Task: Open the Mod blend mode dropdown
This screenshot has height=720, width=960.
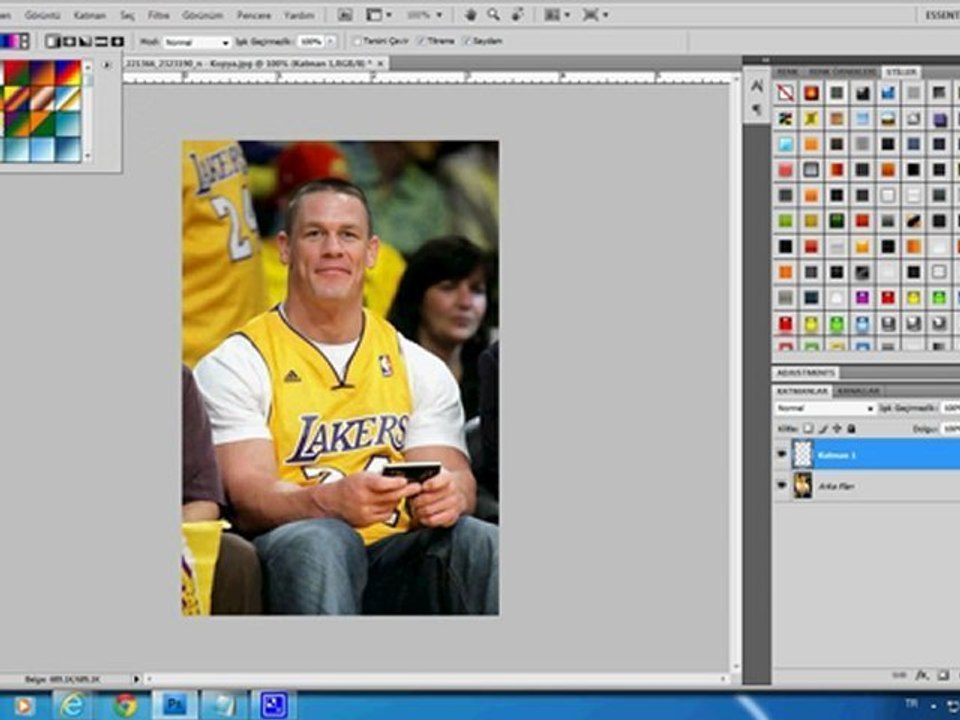Action: (197, 42)
